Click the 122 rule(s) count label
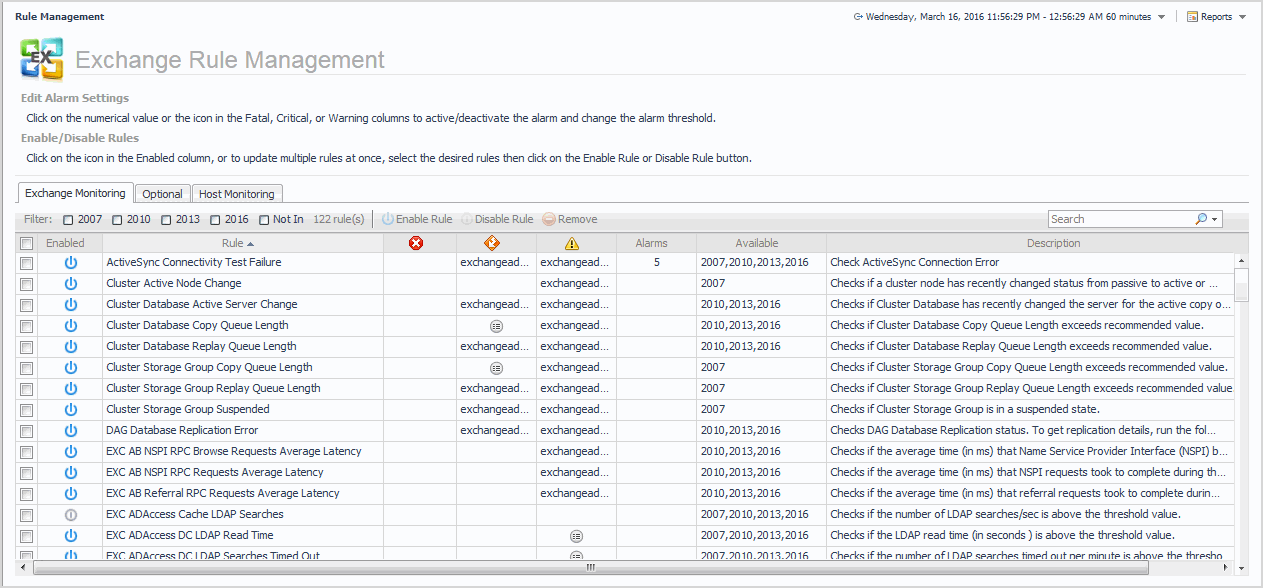 [339, 219]
